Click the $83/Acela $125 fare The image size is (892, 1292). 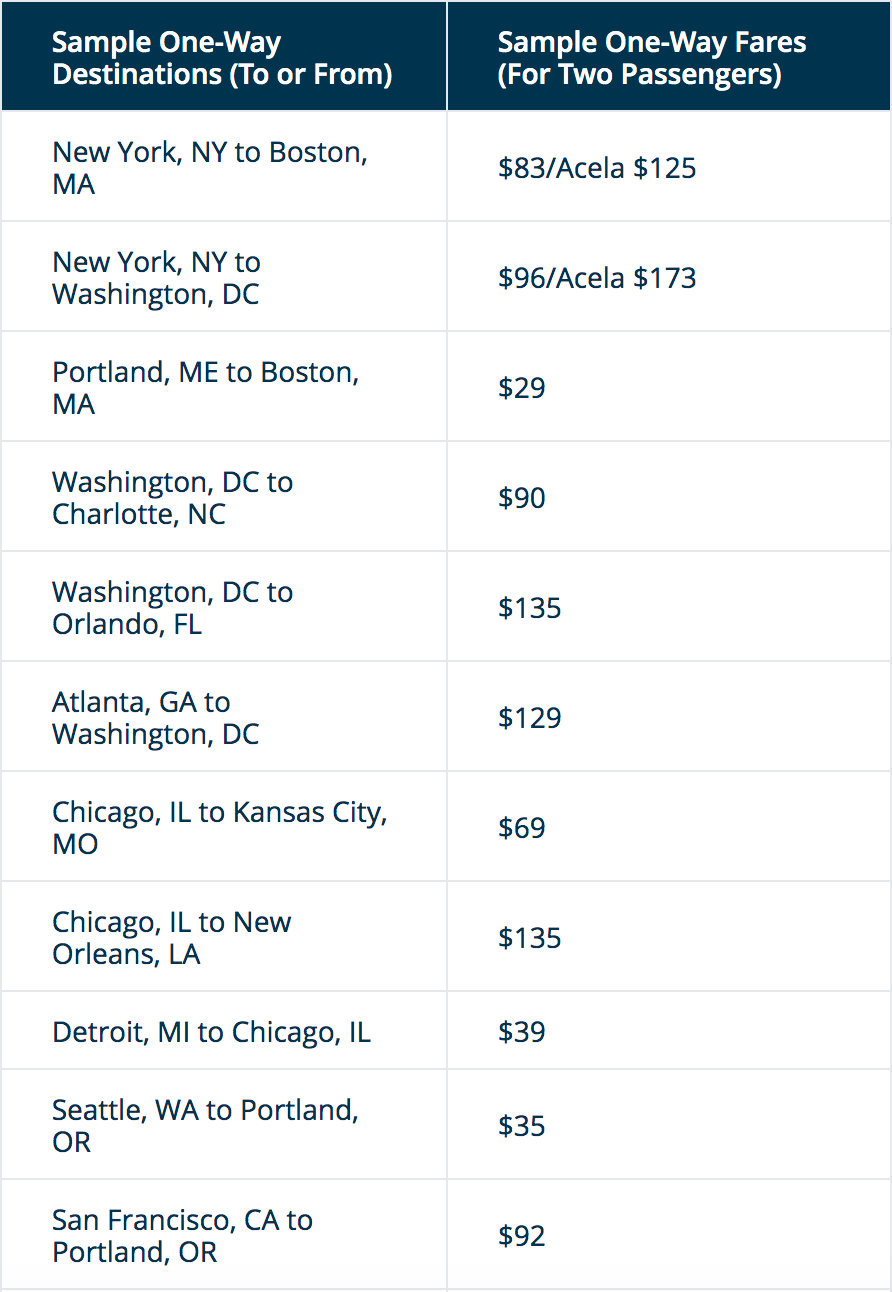tap(597, 168)
